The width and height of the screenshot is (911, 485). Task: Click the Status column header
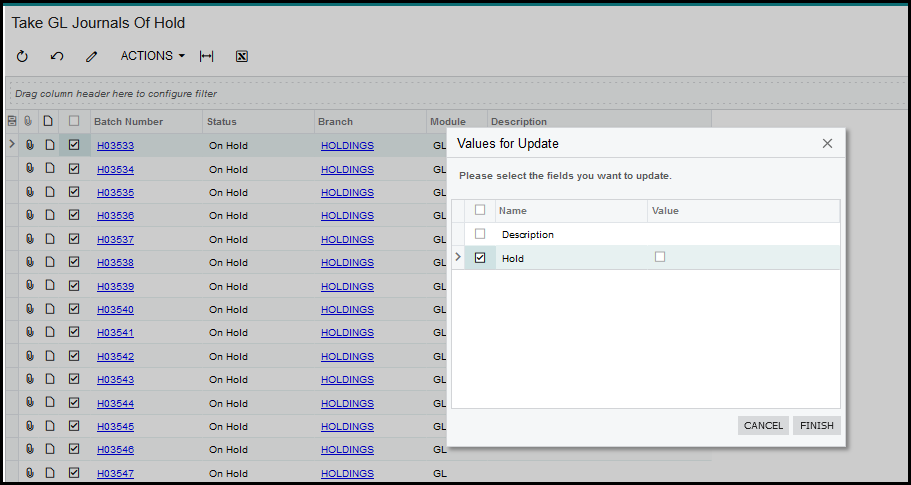click(x=221, y=122)
